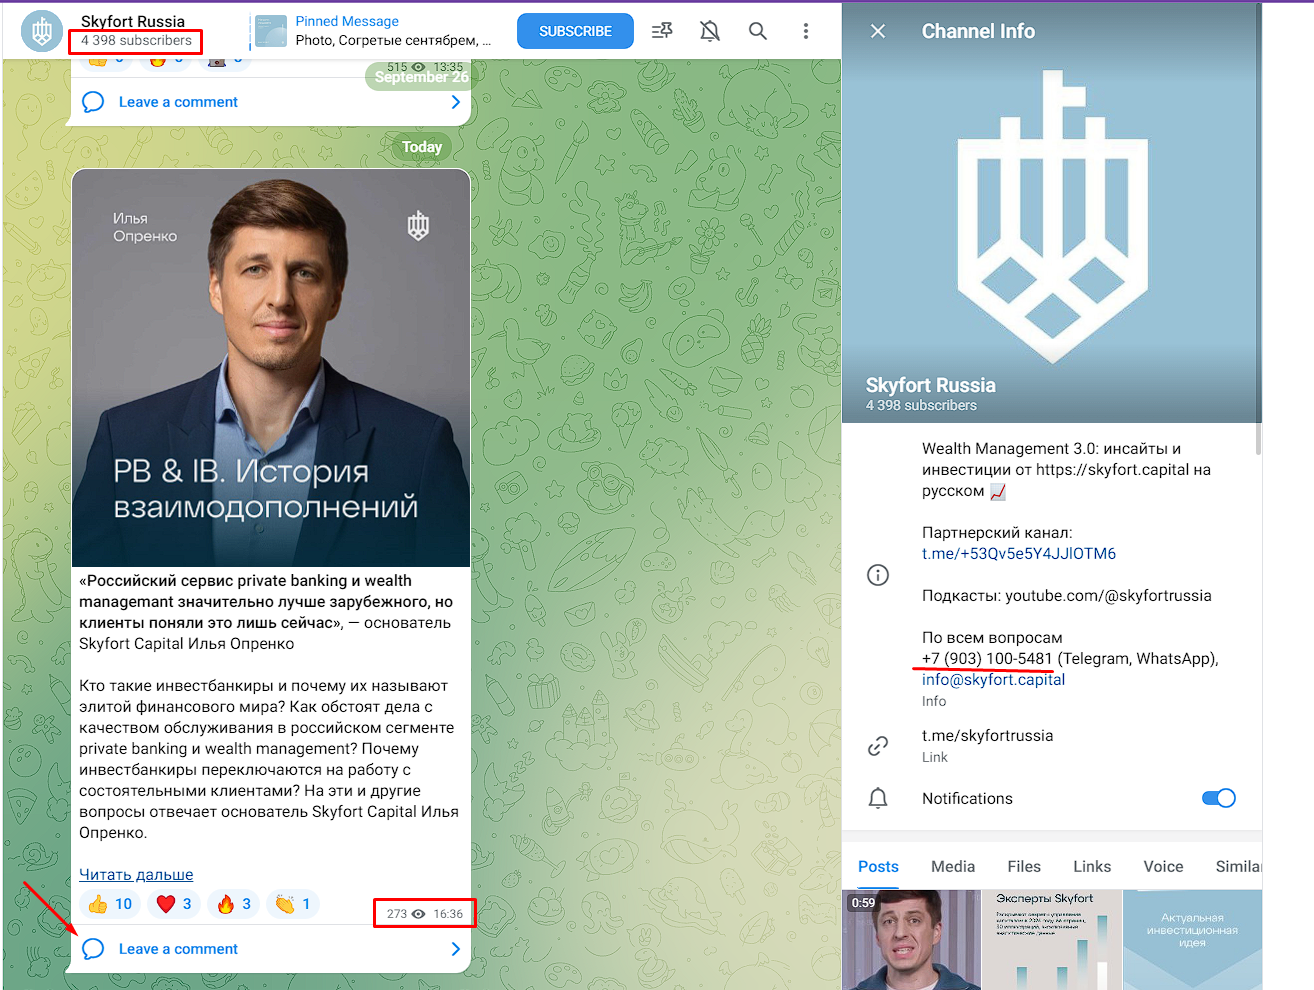
Task: Click the info circle icon in channel description
Action: click(878, 575)
